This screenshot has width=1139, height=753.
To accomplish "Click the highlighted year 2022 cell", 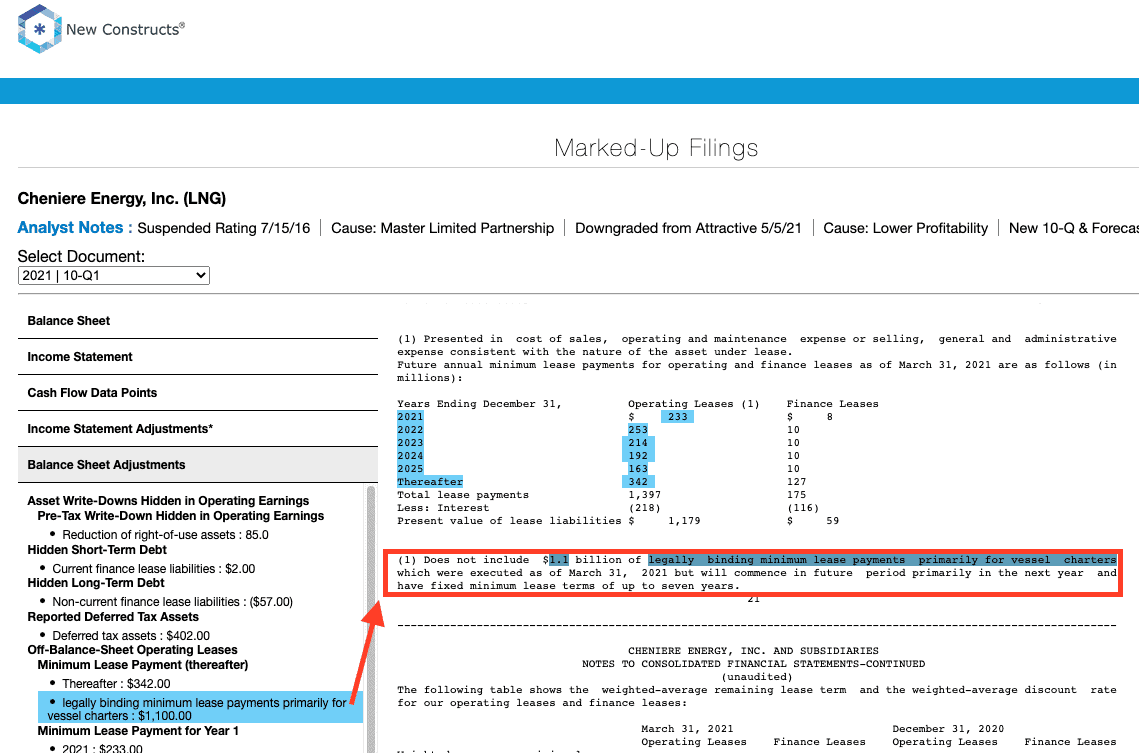I will click(x=410, y=430).
